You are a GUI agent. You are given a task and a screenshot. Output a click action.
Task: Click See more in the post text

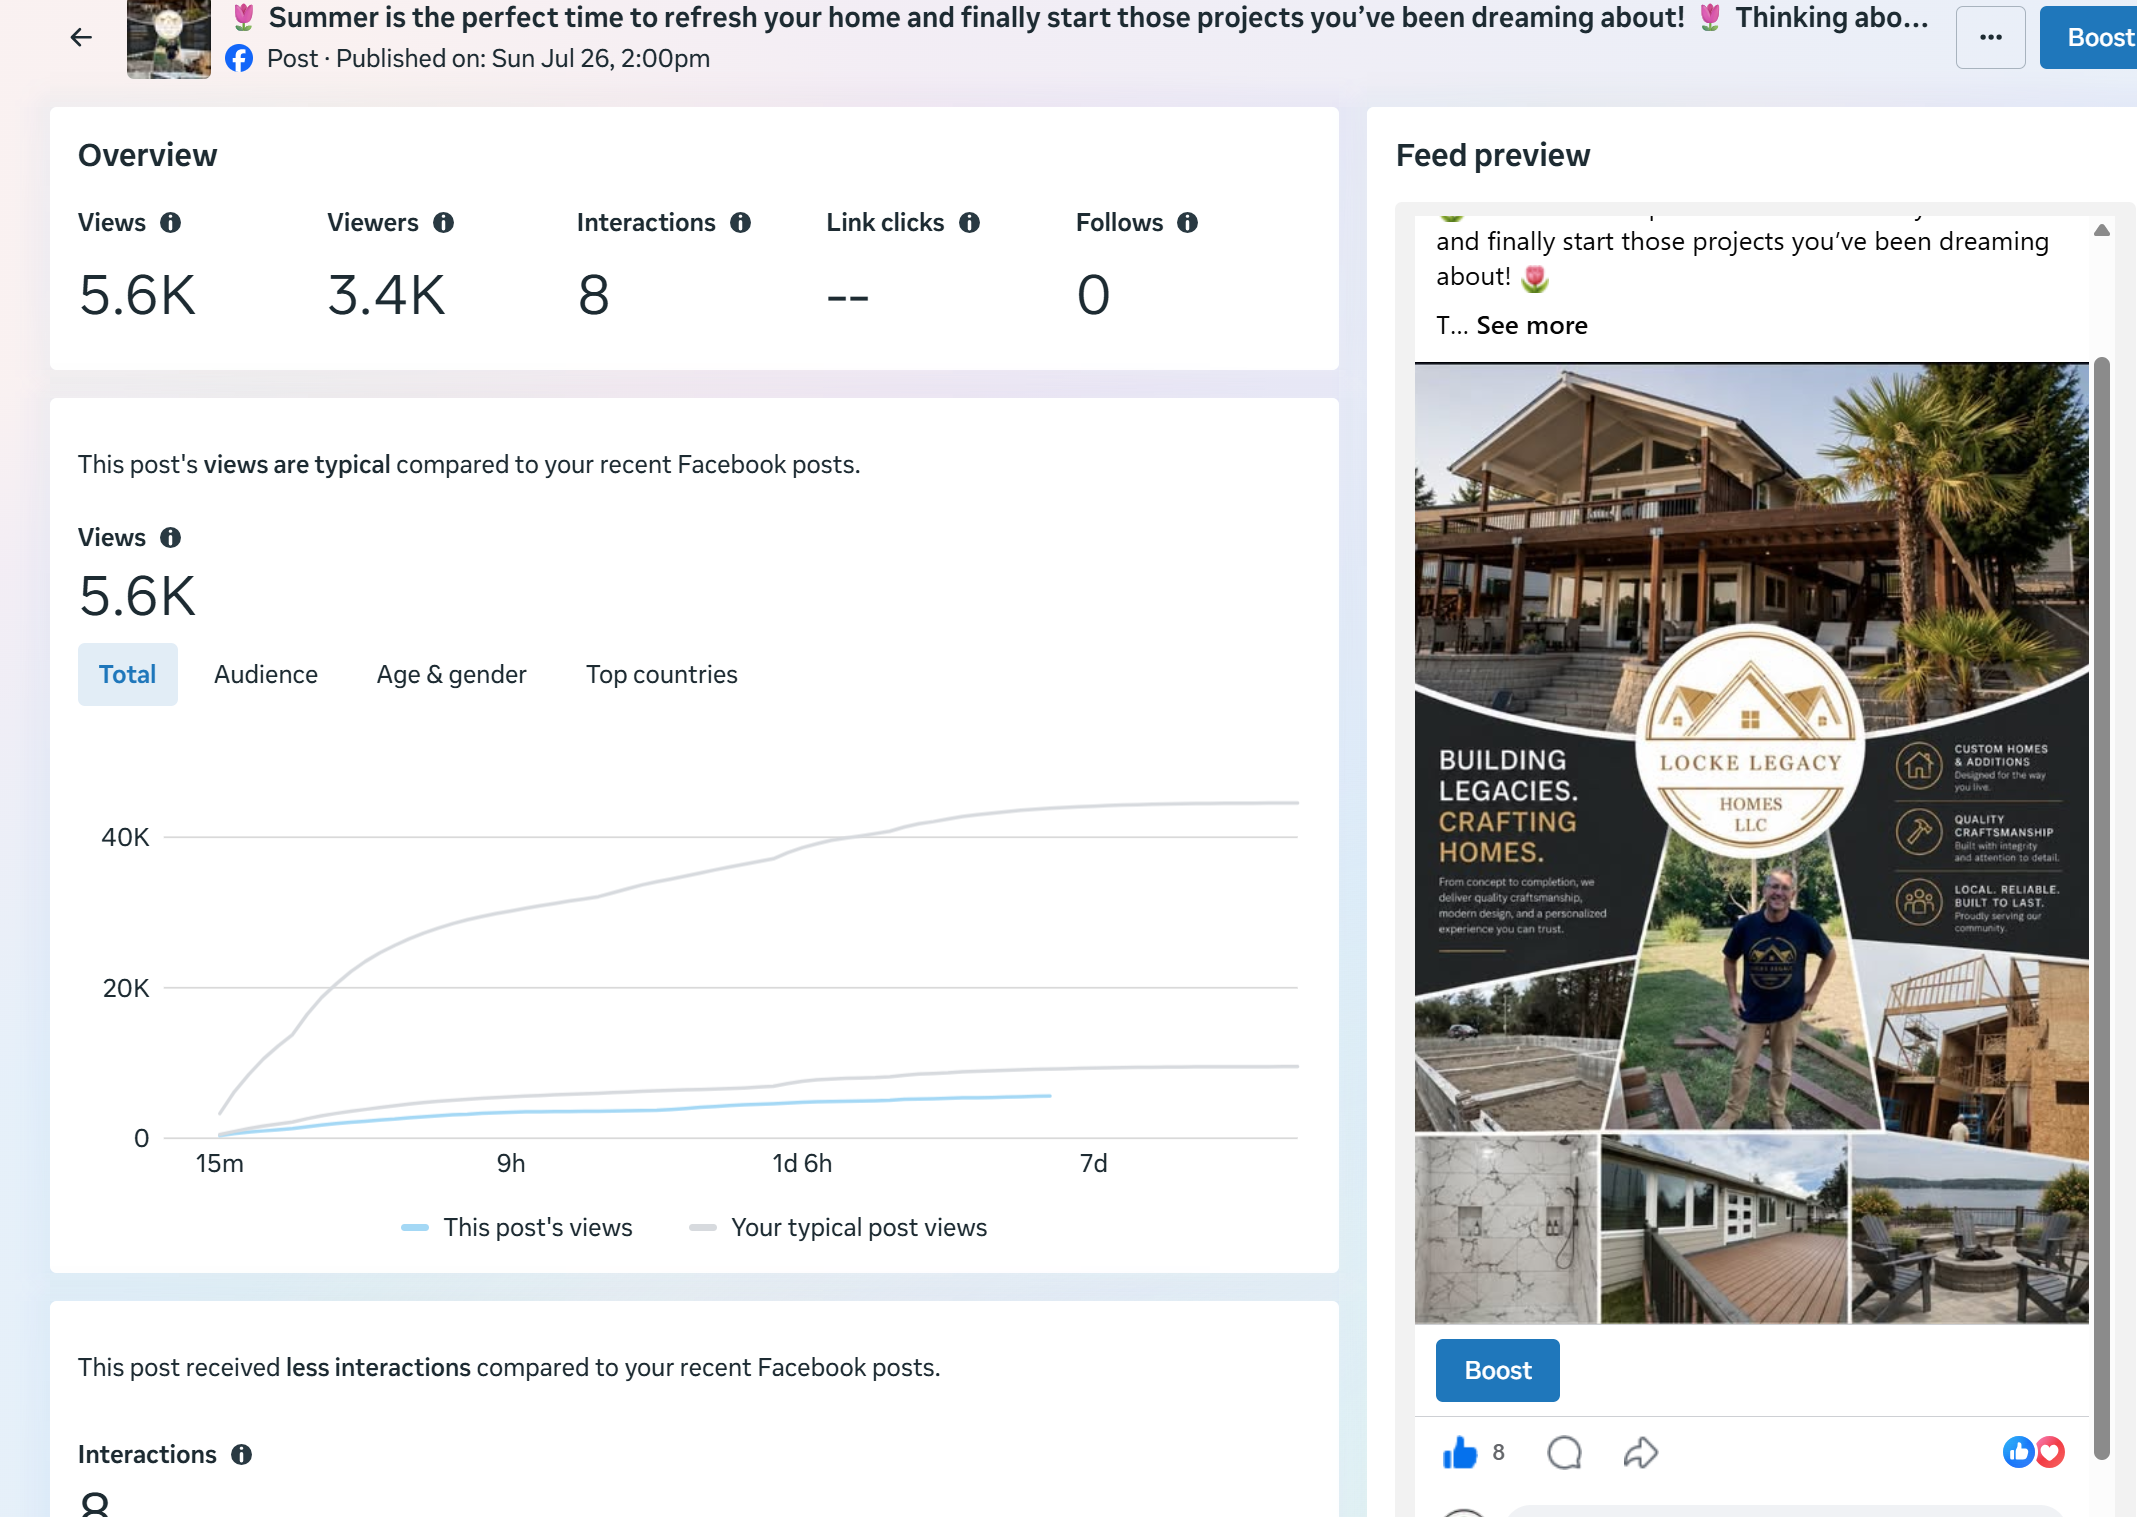1532,325
